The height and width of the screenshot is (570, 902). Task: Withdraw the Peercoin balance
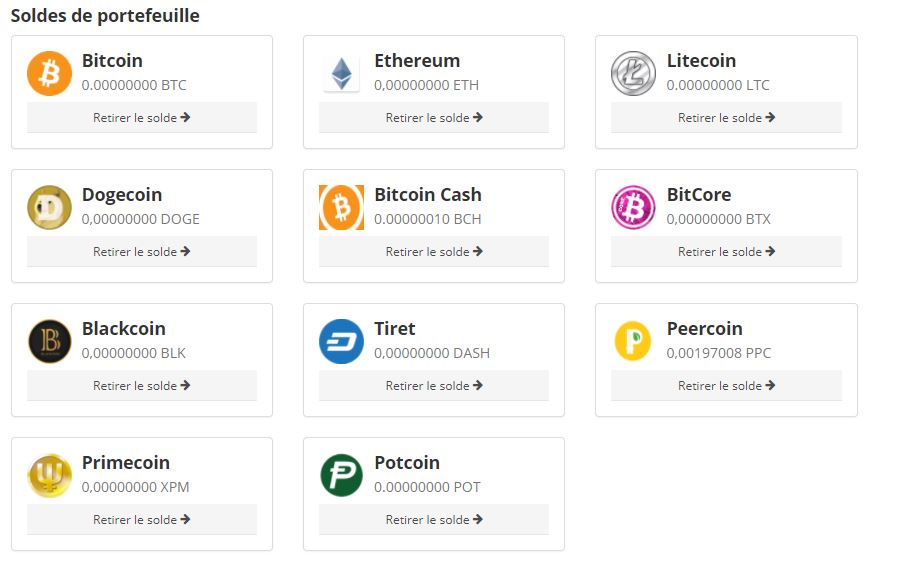pyautogui.click(x=726, y=385)
